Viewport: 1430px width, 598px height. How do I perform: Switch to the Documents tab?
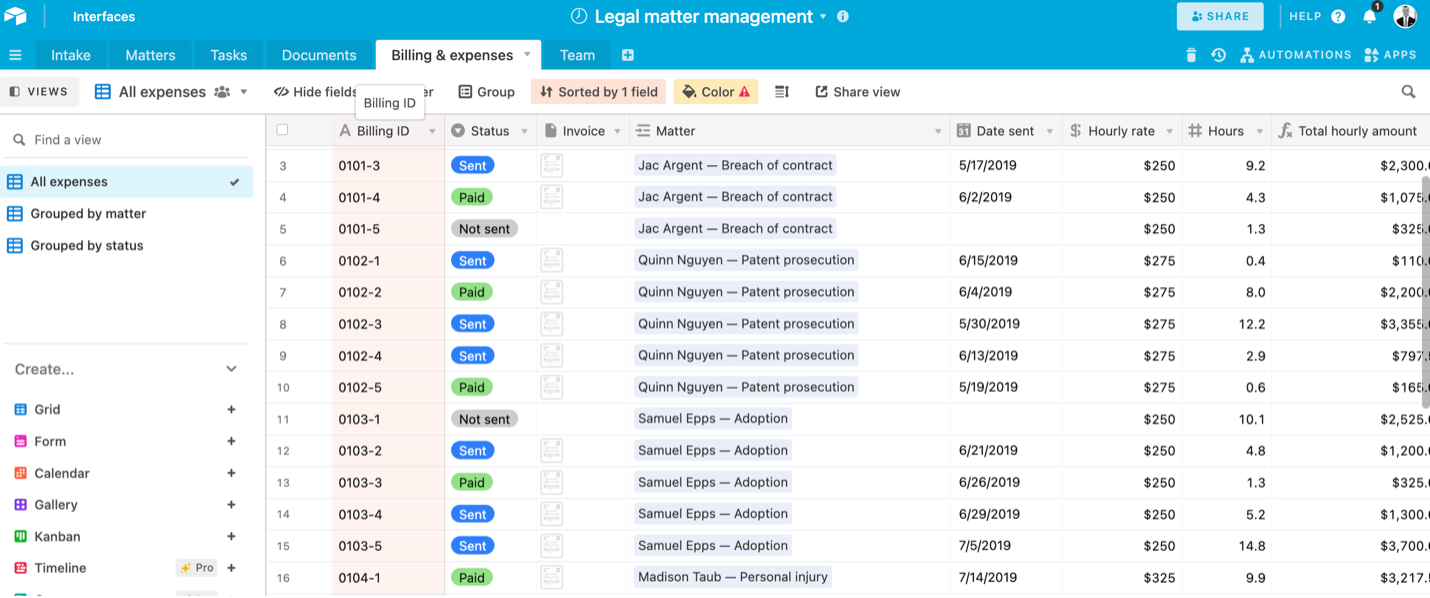319,55
